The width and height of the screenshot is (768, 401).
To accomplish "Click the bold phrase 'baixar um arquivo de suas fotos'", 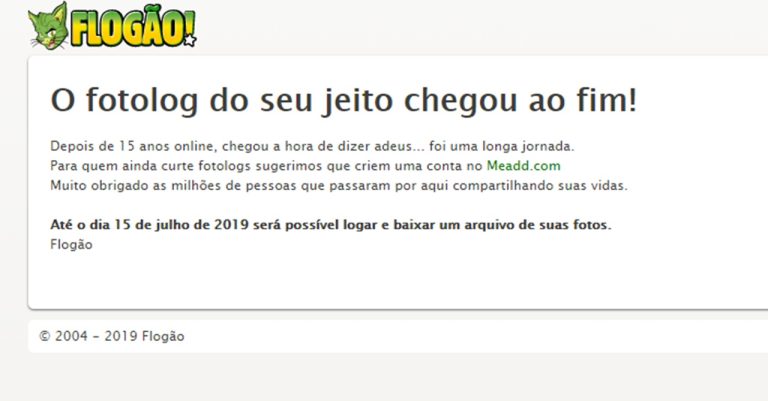I will (x=501, y=225).
